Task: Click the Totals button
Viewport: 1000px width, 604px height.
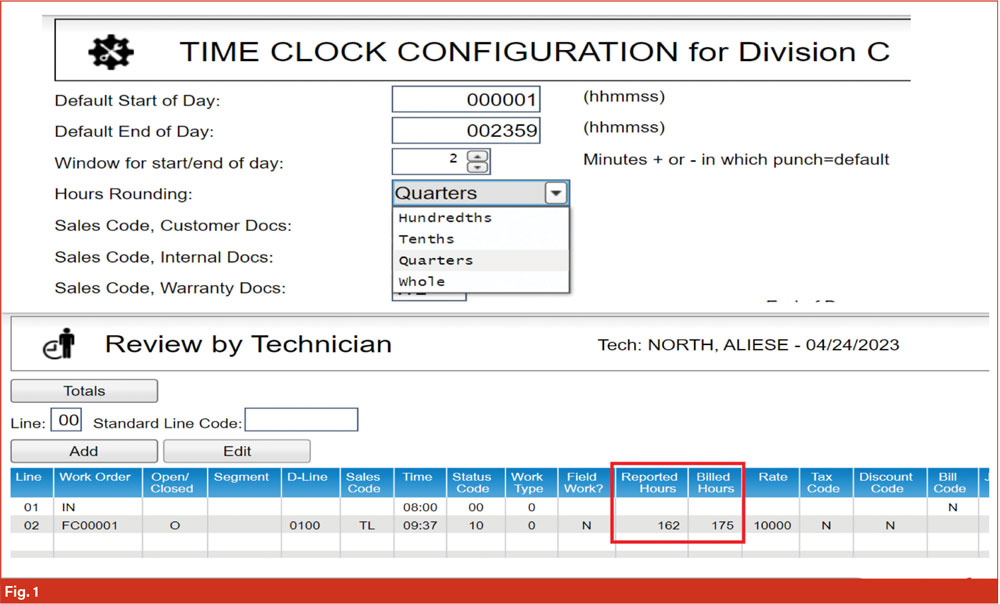Action: click(84, 391)
